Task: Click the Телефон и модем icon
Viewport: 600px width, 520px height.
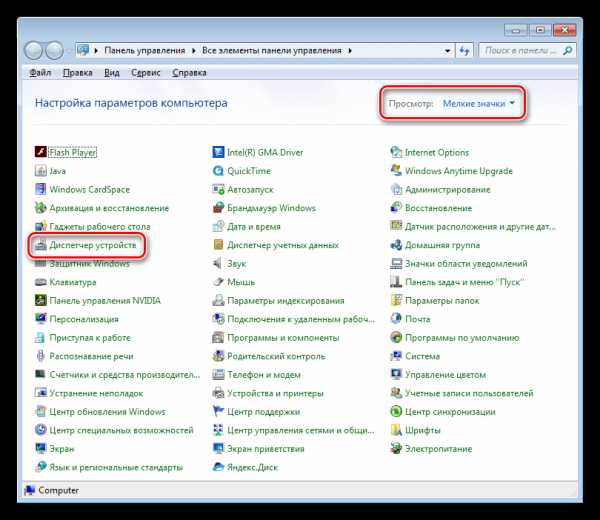Action: pos(218,374)
